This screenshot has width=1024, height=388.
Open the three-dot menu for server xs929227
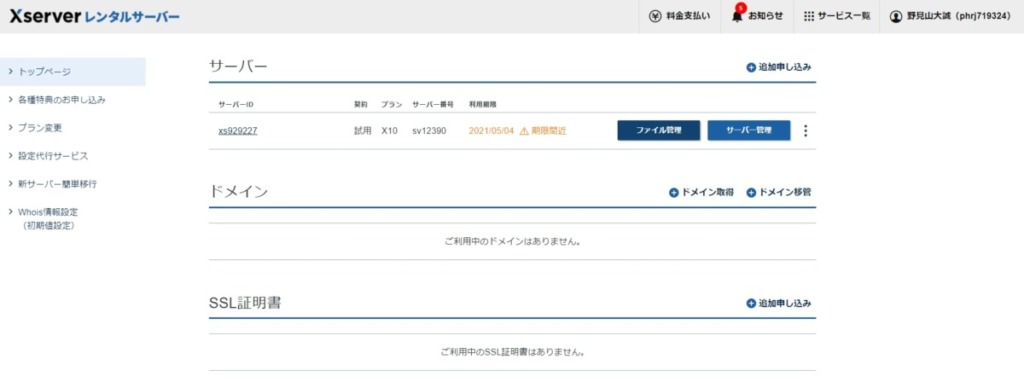[805, 131]
